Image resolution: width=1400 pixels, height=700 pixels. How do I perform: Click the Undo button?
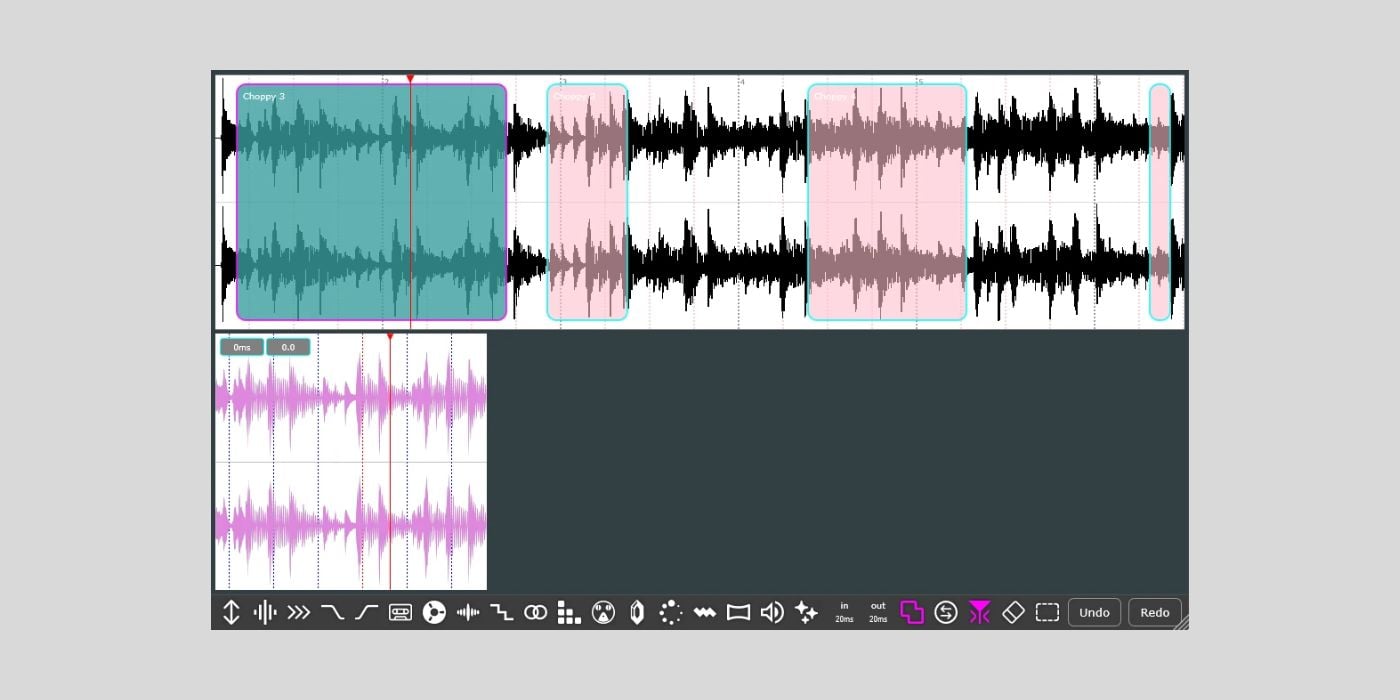click(1094, 612)
